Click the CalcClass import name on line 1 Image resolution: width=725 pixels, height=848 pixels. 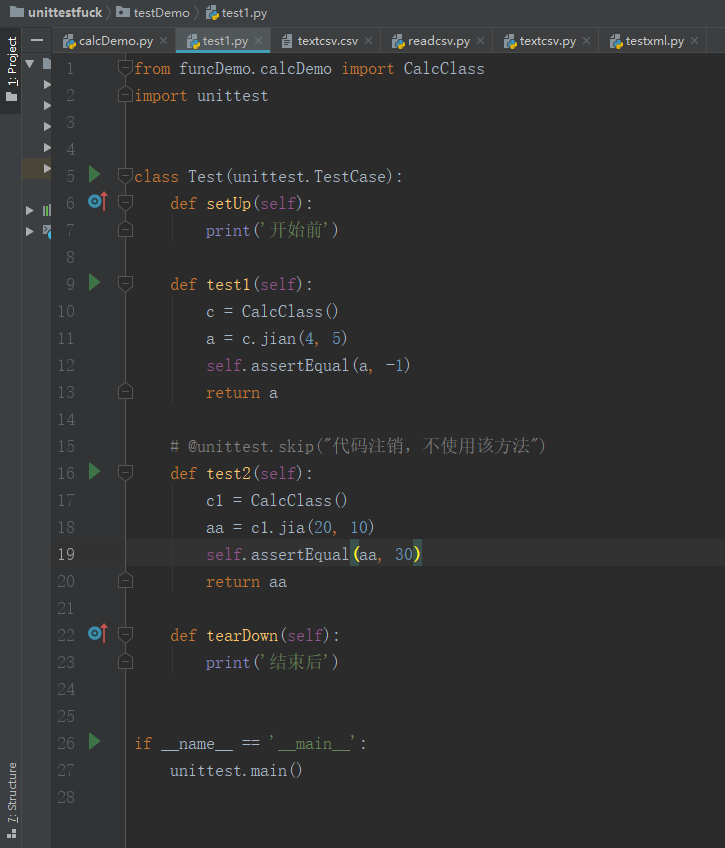coord(444,69)
